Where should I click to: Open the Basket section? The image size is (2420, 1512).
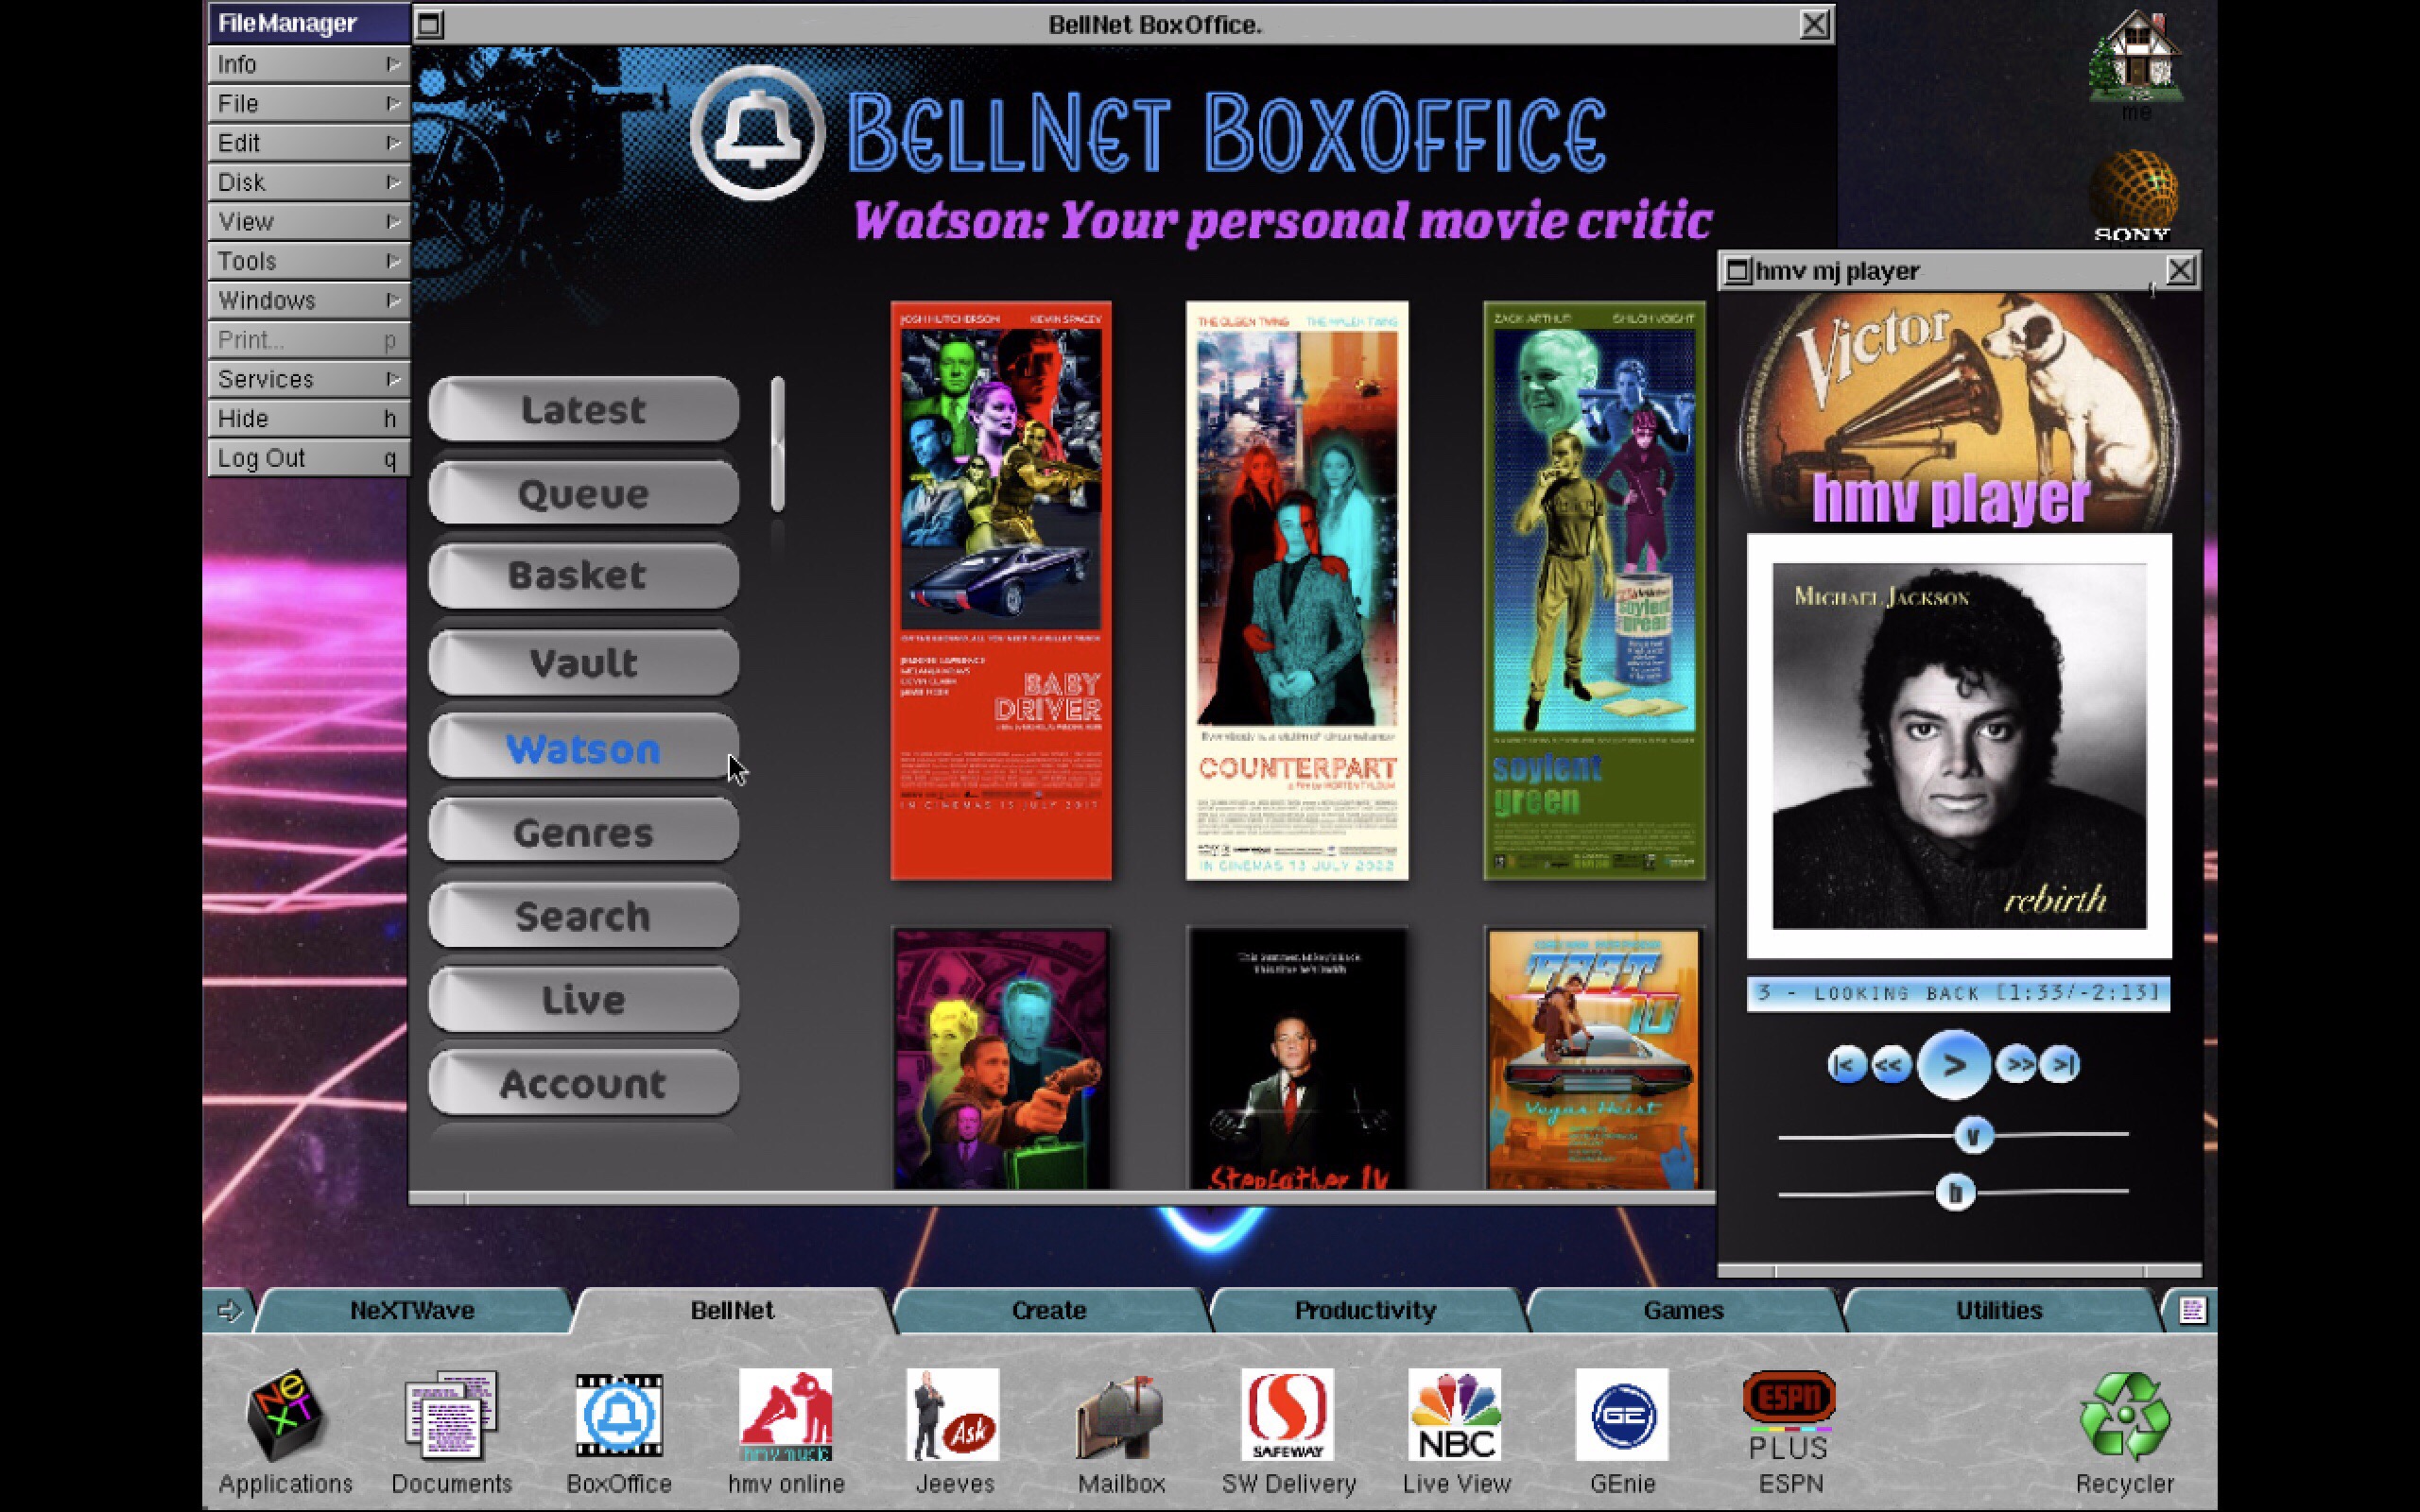[x=584, y=576]
